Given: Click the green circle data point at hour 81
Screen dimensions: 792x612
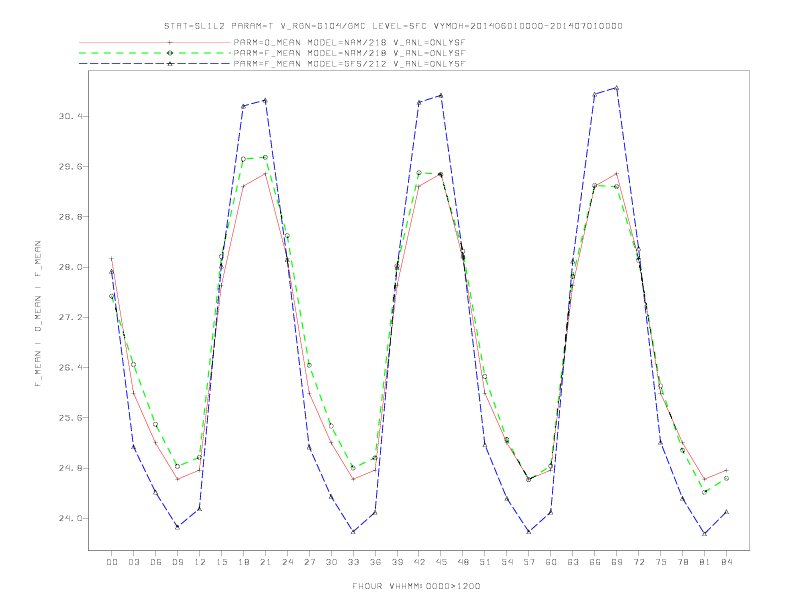Looking at the screenshot, I should pos(704,492).
